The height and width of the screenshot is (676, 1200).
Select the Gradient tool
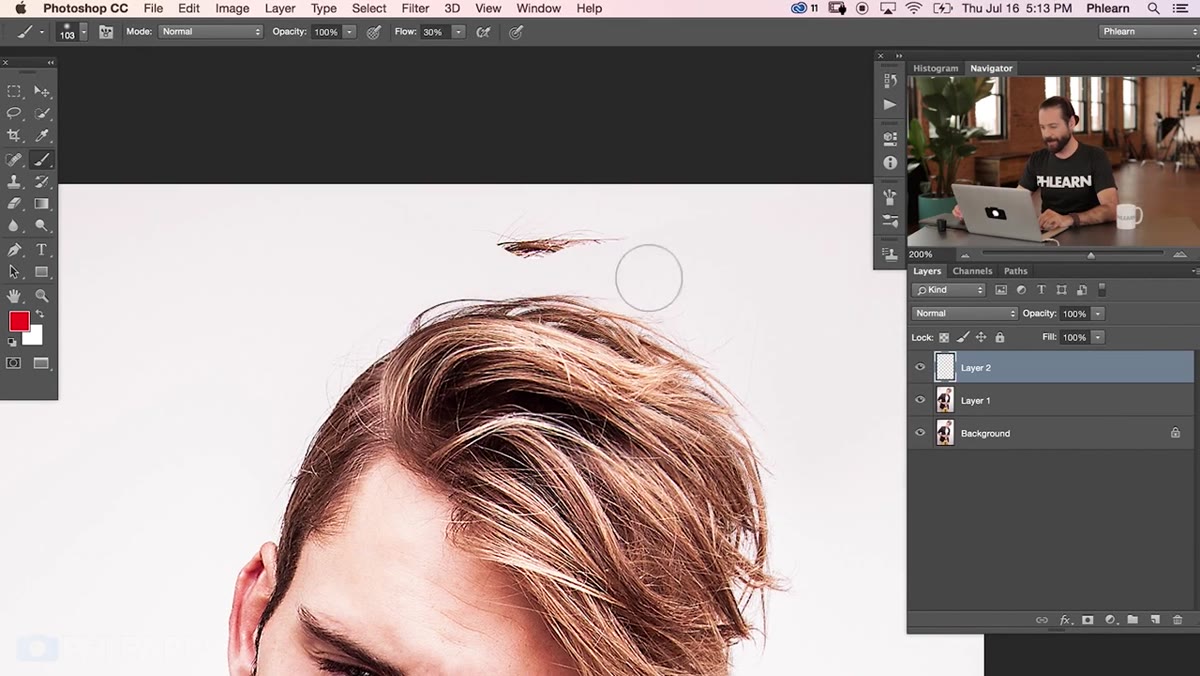click(42, 204)
